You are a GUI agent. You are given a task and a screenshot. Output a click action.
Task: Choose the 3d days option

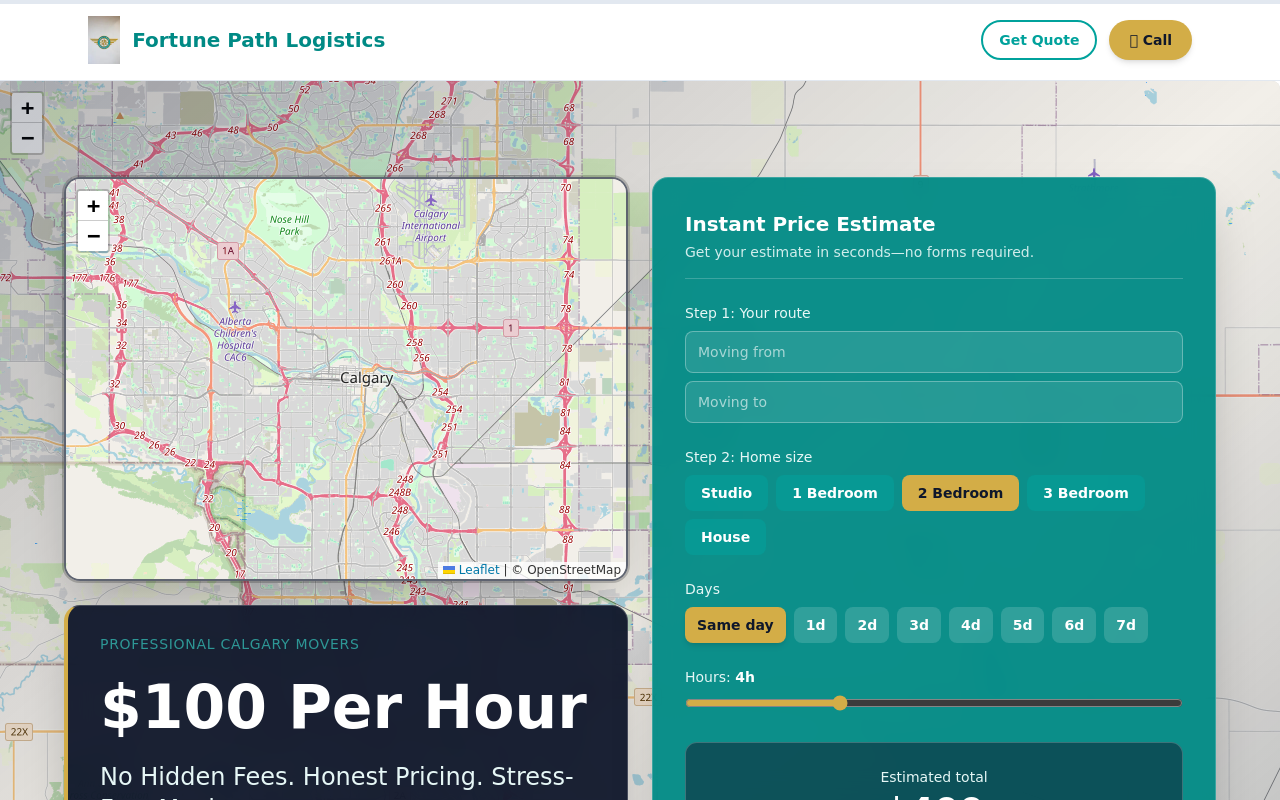[x=918, y=625]
